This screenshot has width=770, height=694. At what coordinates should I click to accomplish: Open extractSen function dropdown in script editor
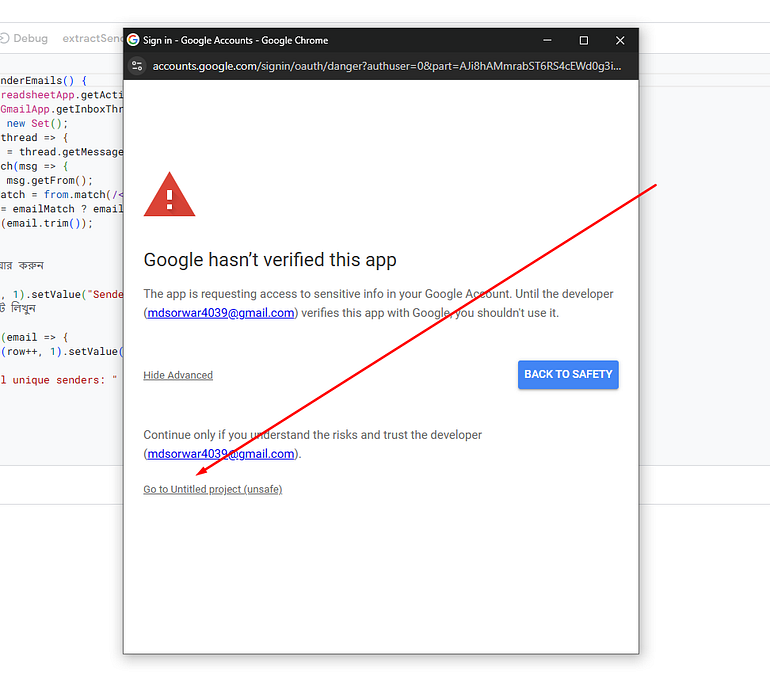point(92,38)
